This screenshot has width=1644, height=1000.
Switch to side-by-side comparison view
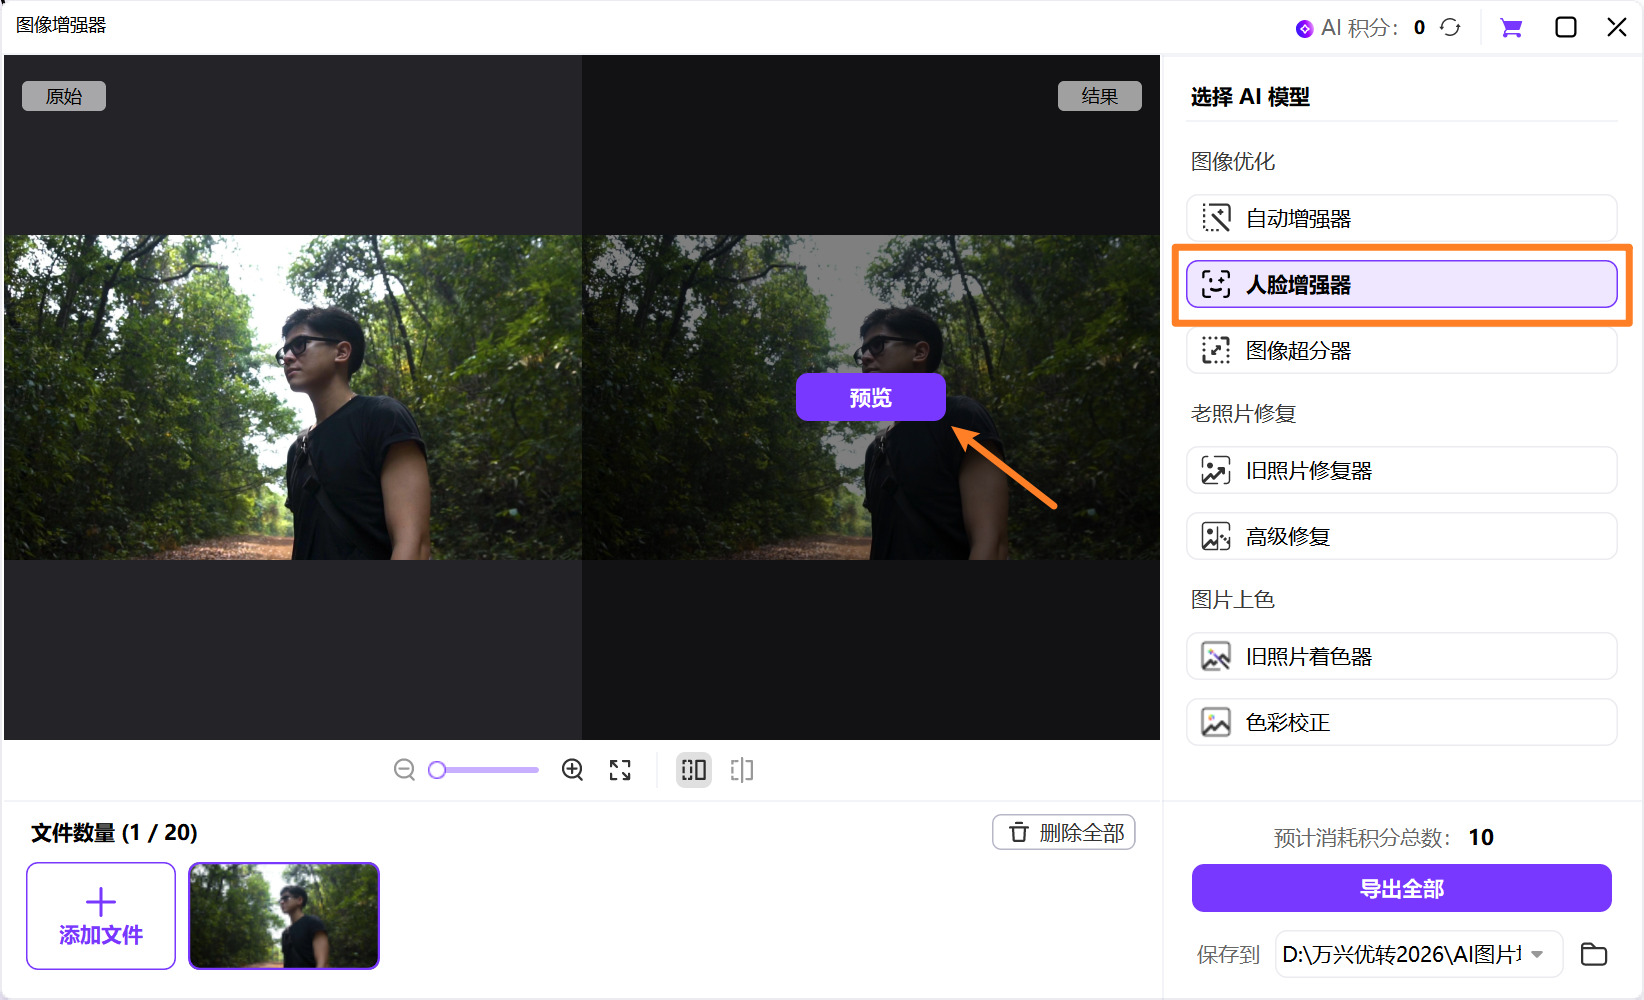coord(693,770)
